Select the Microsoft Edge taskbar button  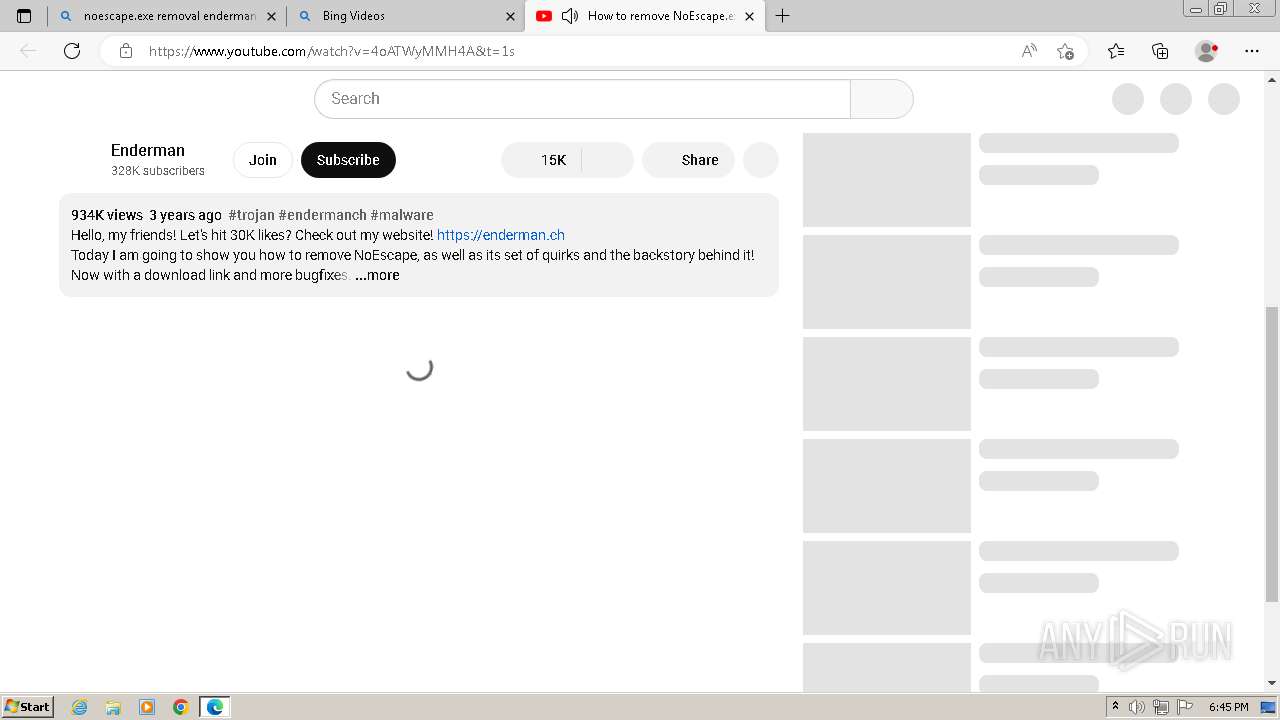[215, 707]
